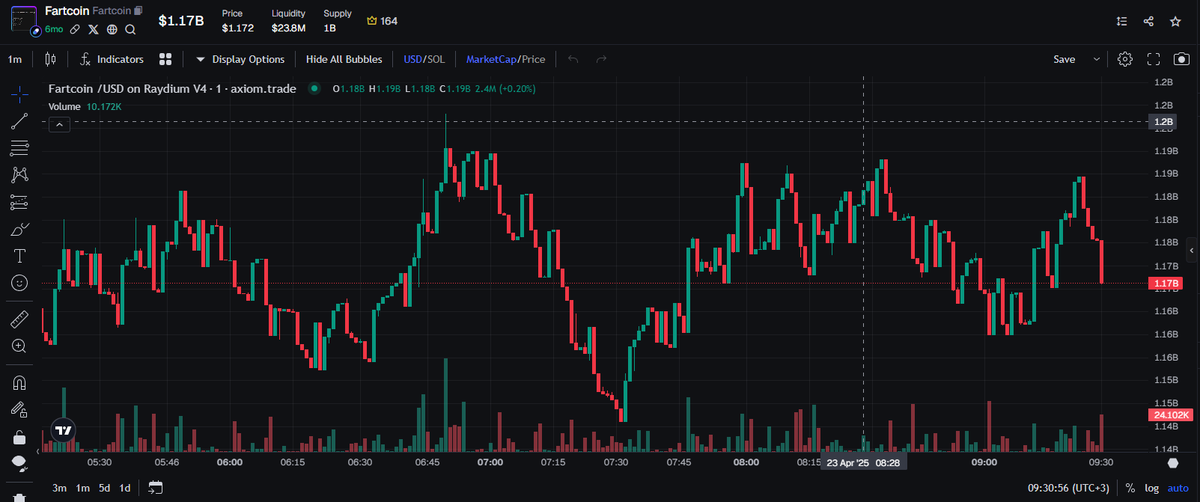Toggle log scale
Viewport: 1200px width, 502px height.
coord(1150,488)
